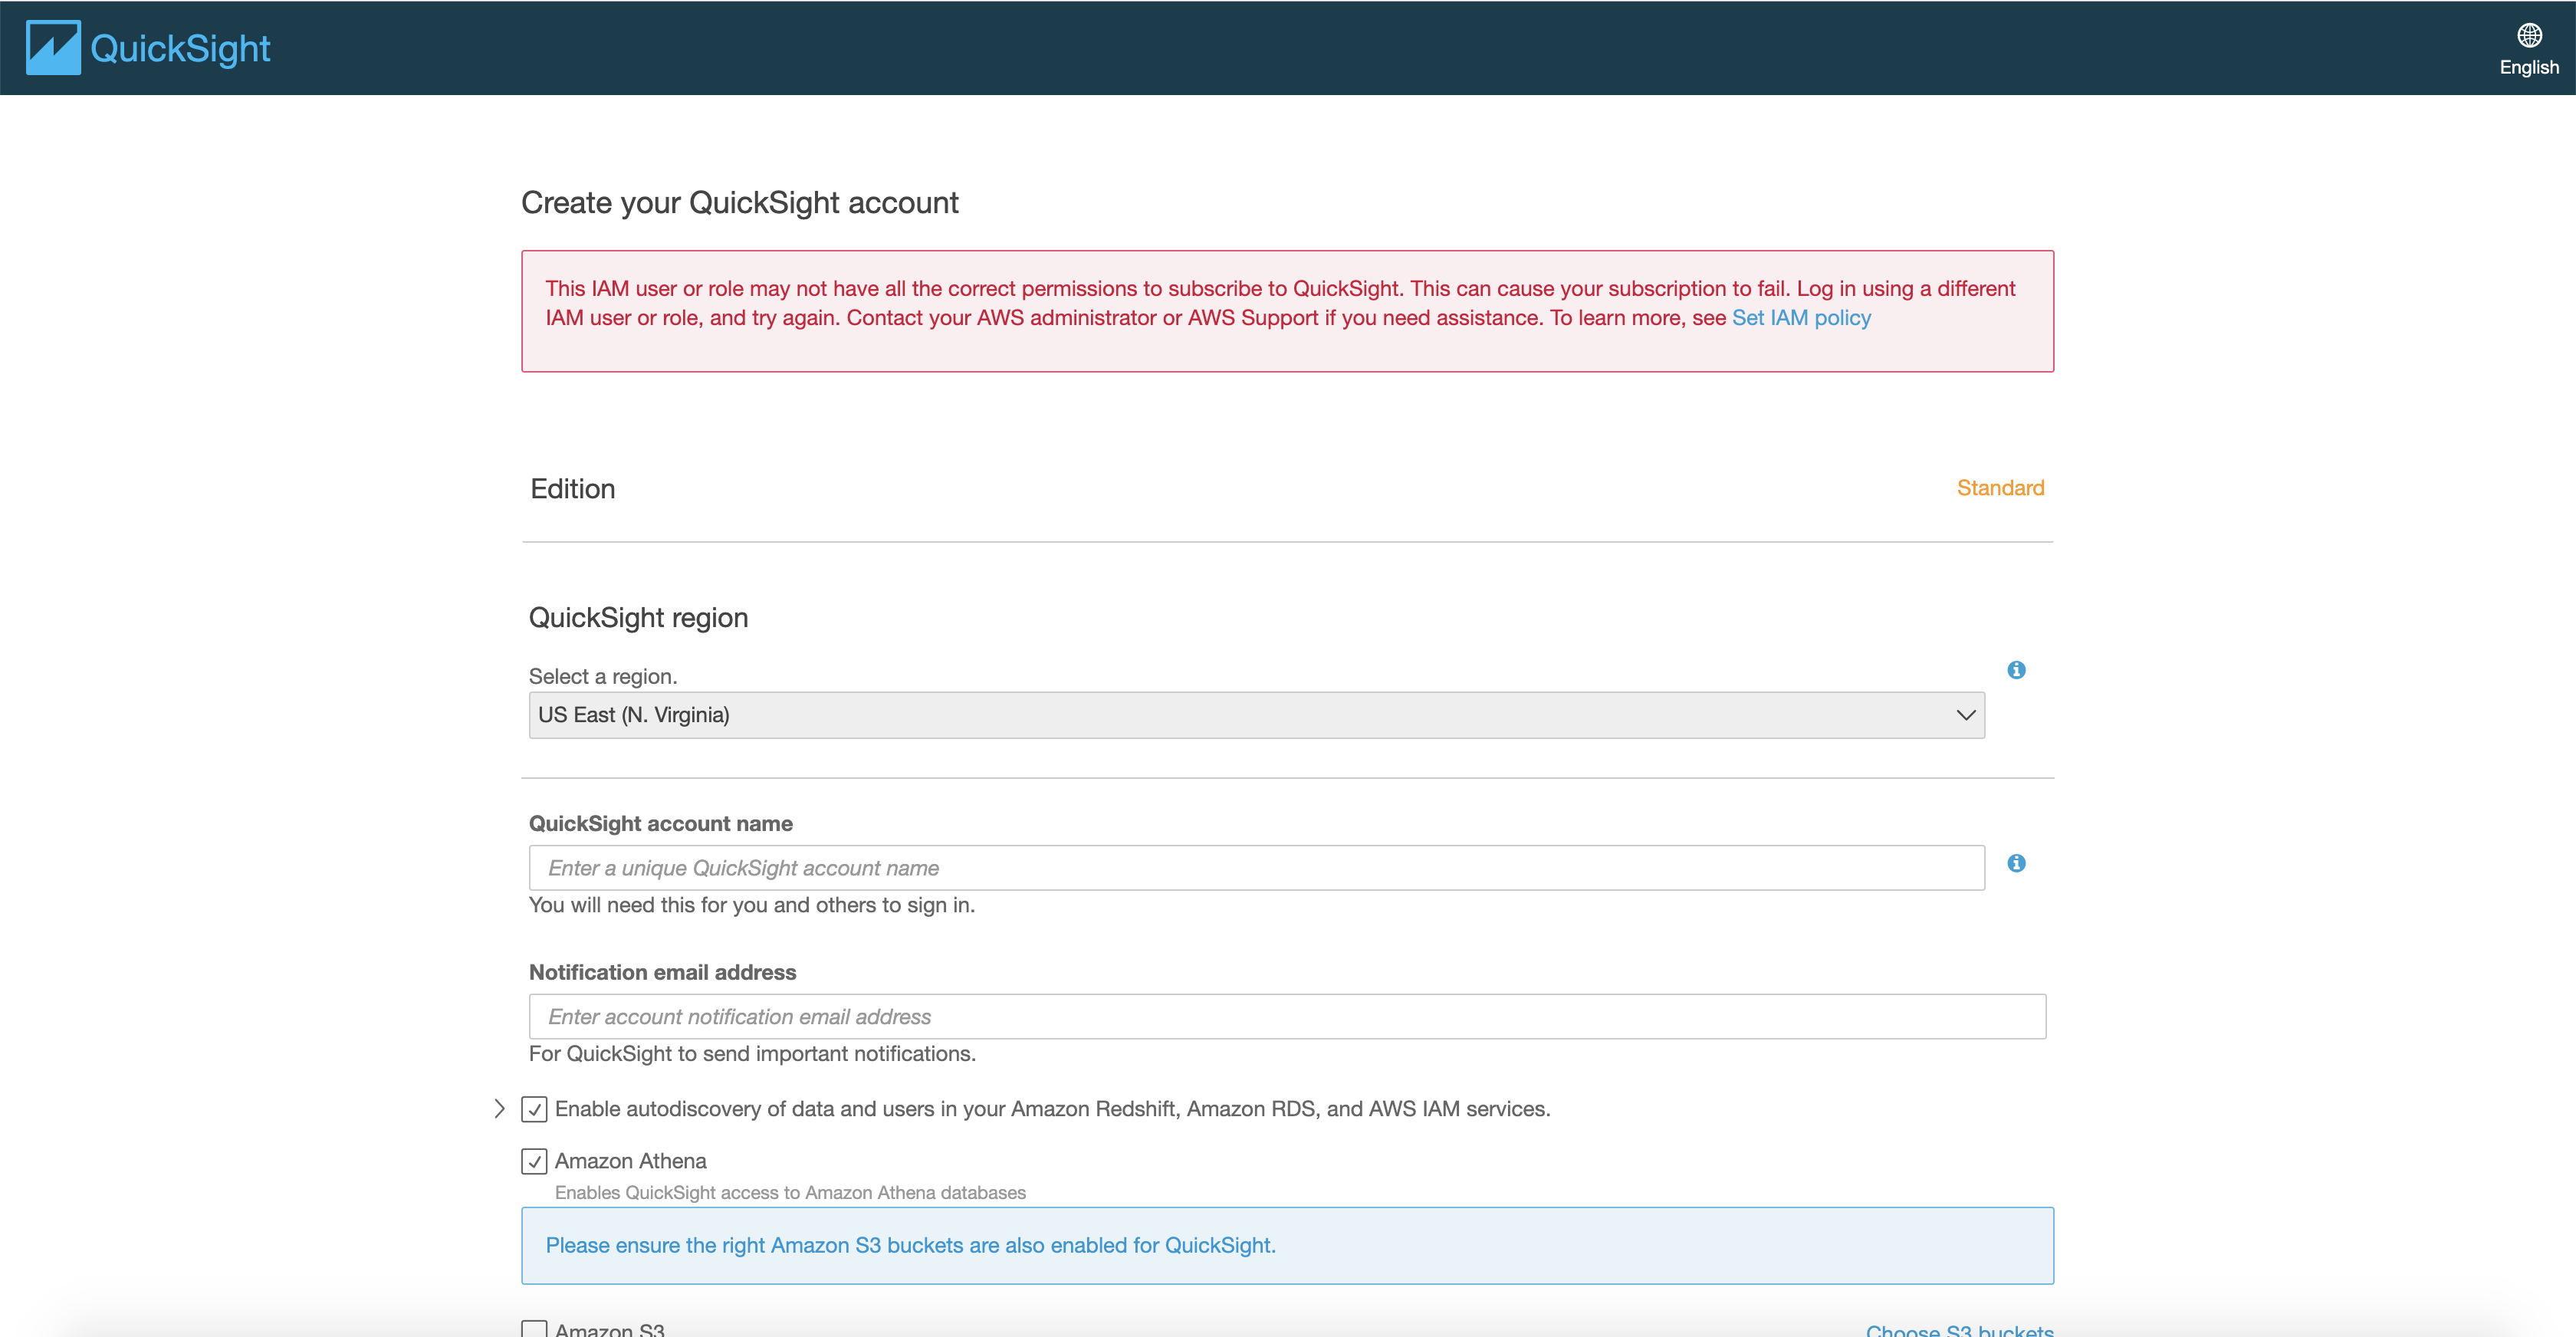Click the globe language icon

tap(2529, 36)
